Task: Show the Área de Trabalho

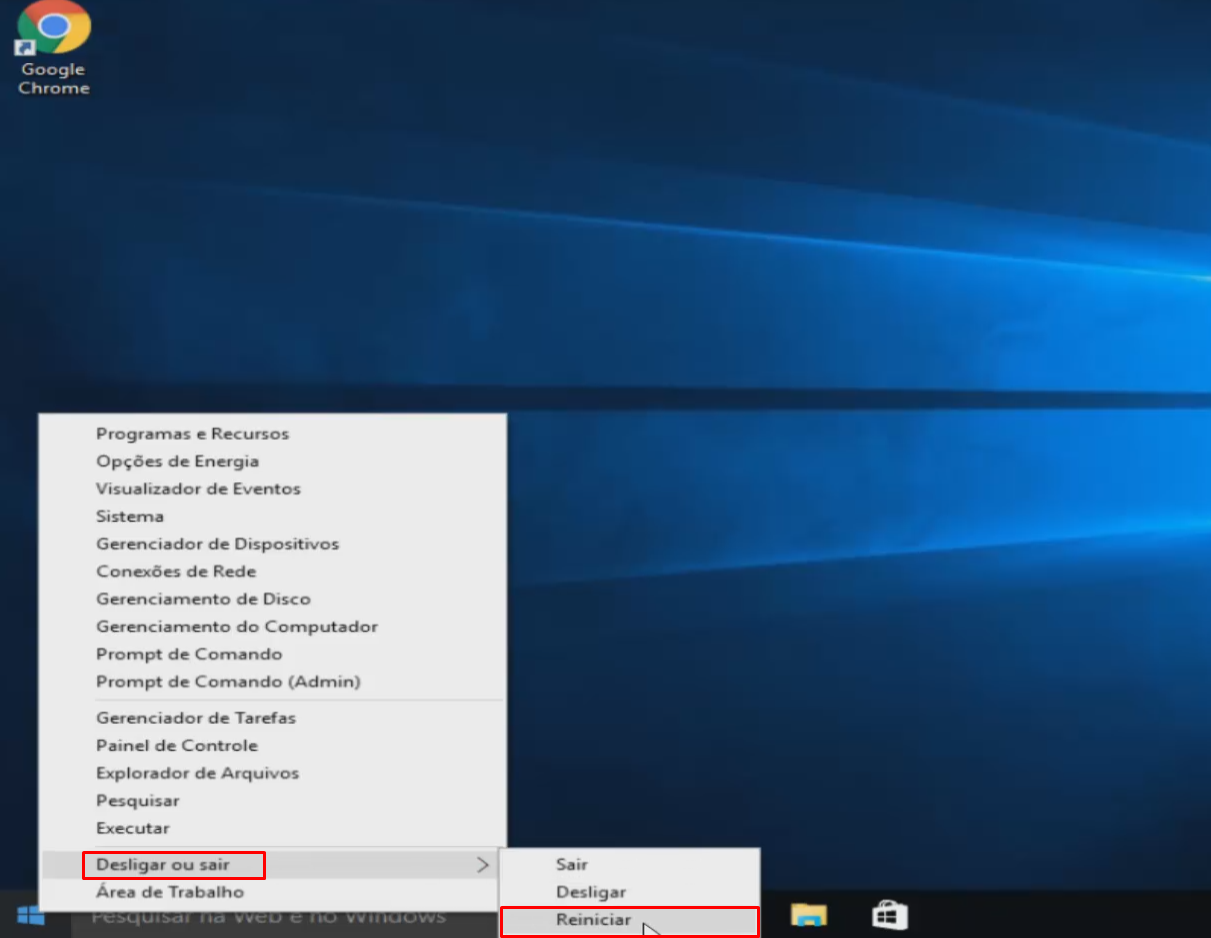Action: (x=272, y=892)
